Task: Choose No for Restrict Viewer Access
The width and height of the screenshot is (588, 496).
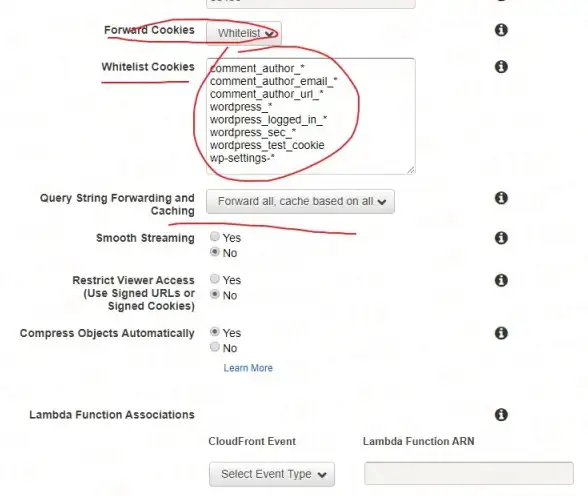Action: [x=214, y=294]
